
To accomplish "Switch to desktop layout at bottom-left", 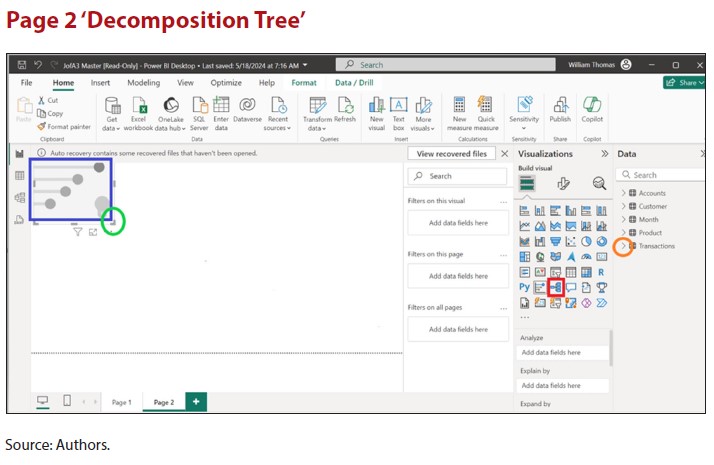I will (43, 401).
